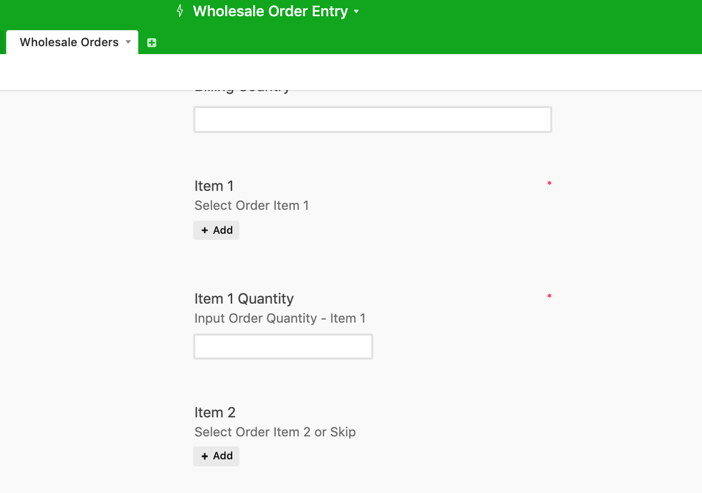Click the base icon beside Wholesale Order Entry

pos(180,11)
